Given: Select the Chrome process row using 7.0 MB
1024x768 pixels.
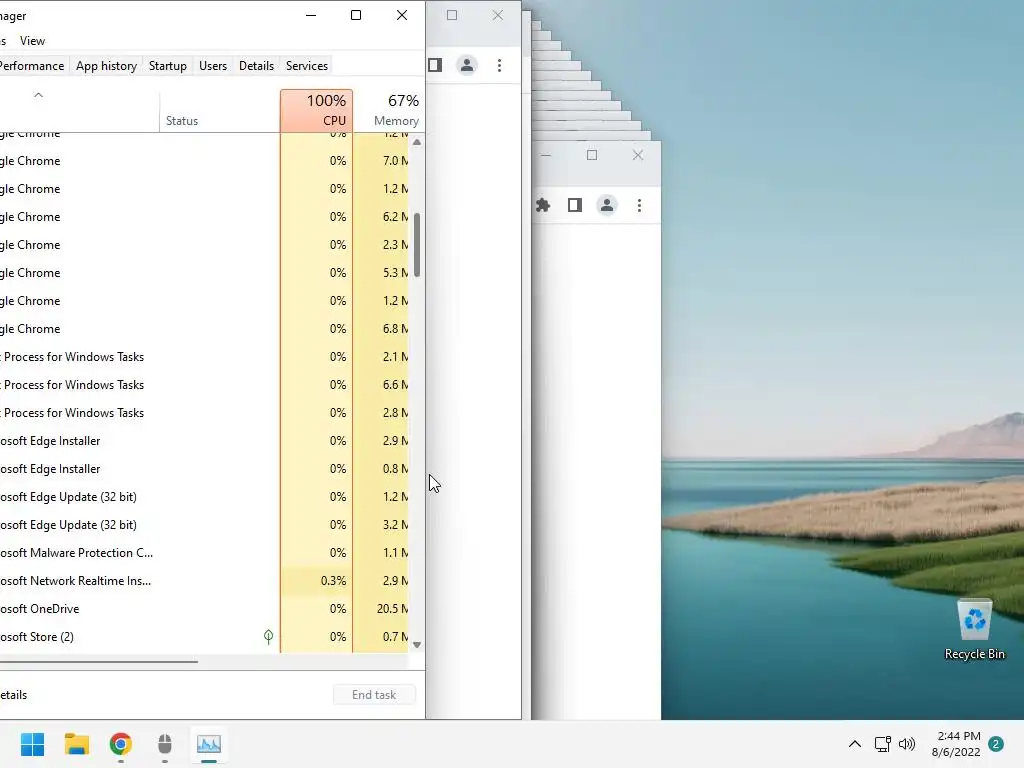Looking at the screenshot, I should [204, 161].
